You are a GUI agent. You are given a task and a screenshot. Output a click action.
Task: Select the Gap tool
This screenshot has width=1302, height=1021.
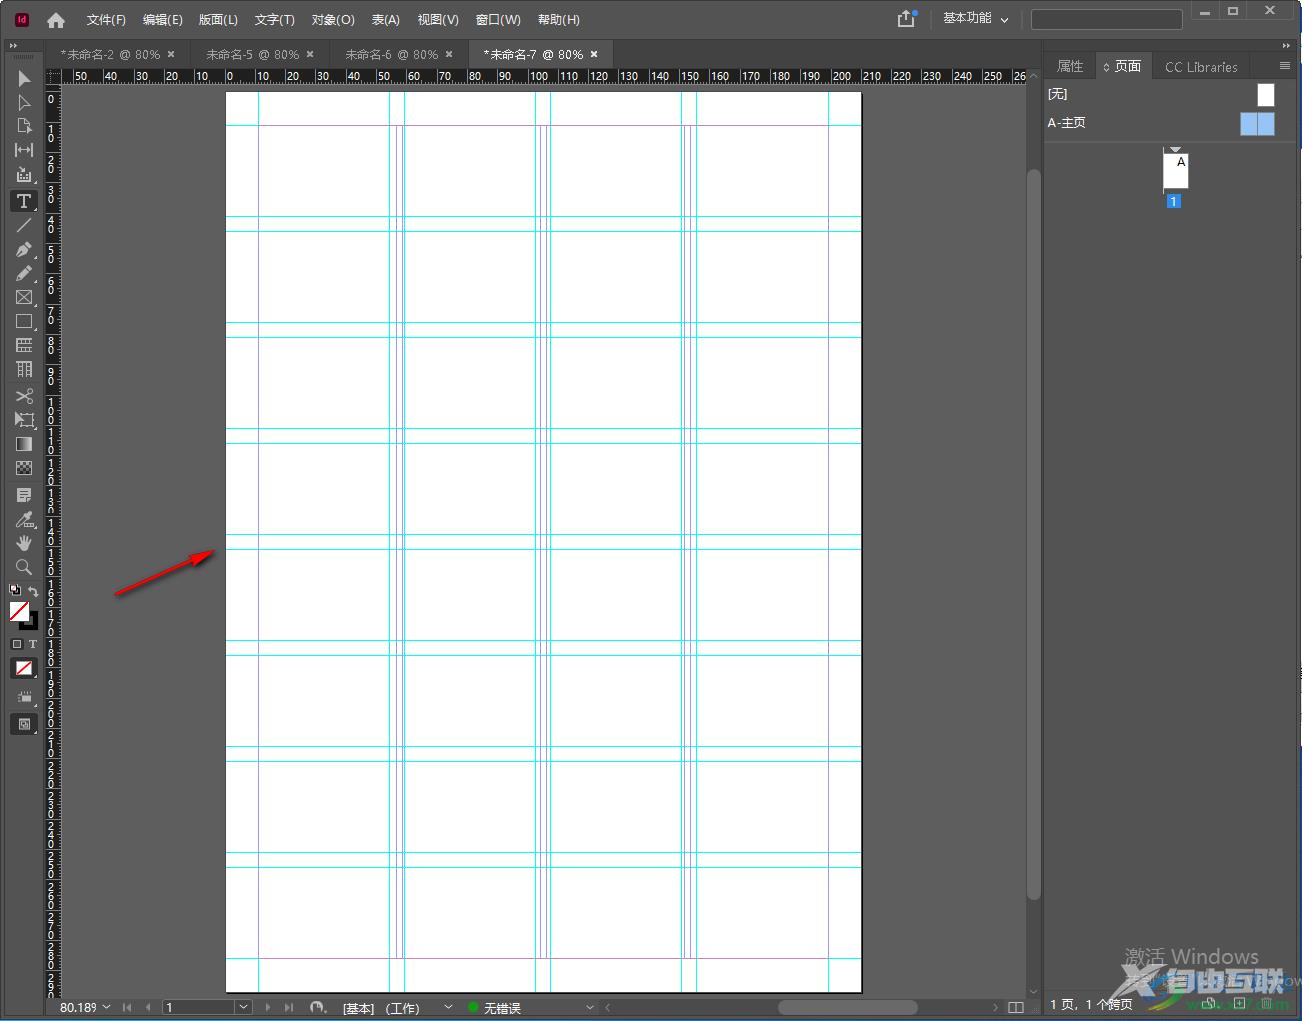24,150
